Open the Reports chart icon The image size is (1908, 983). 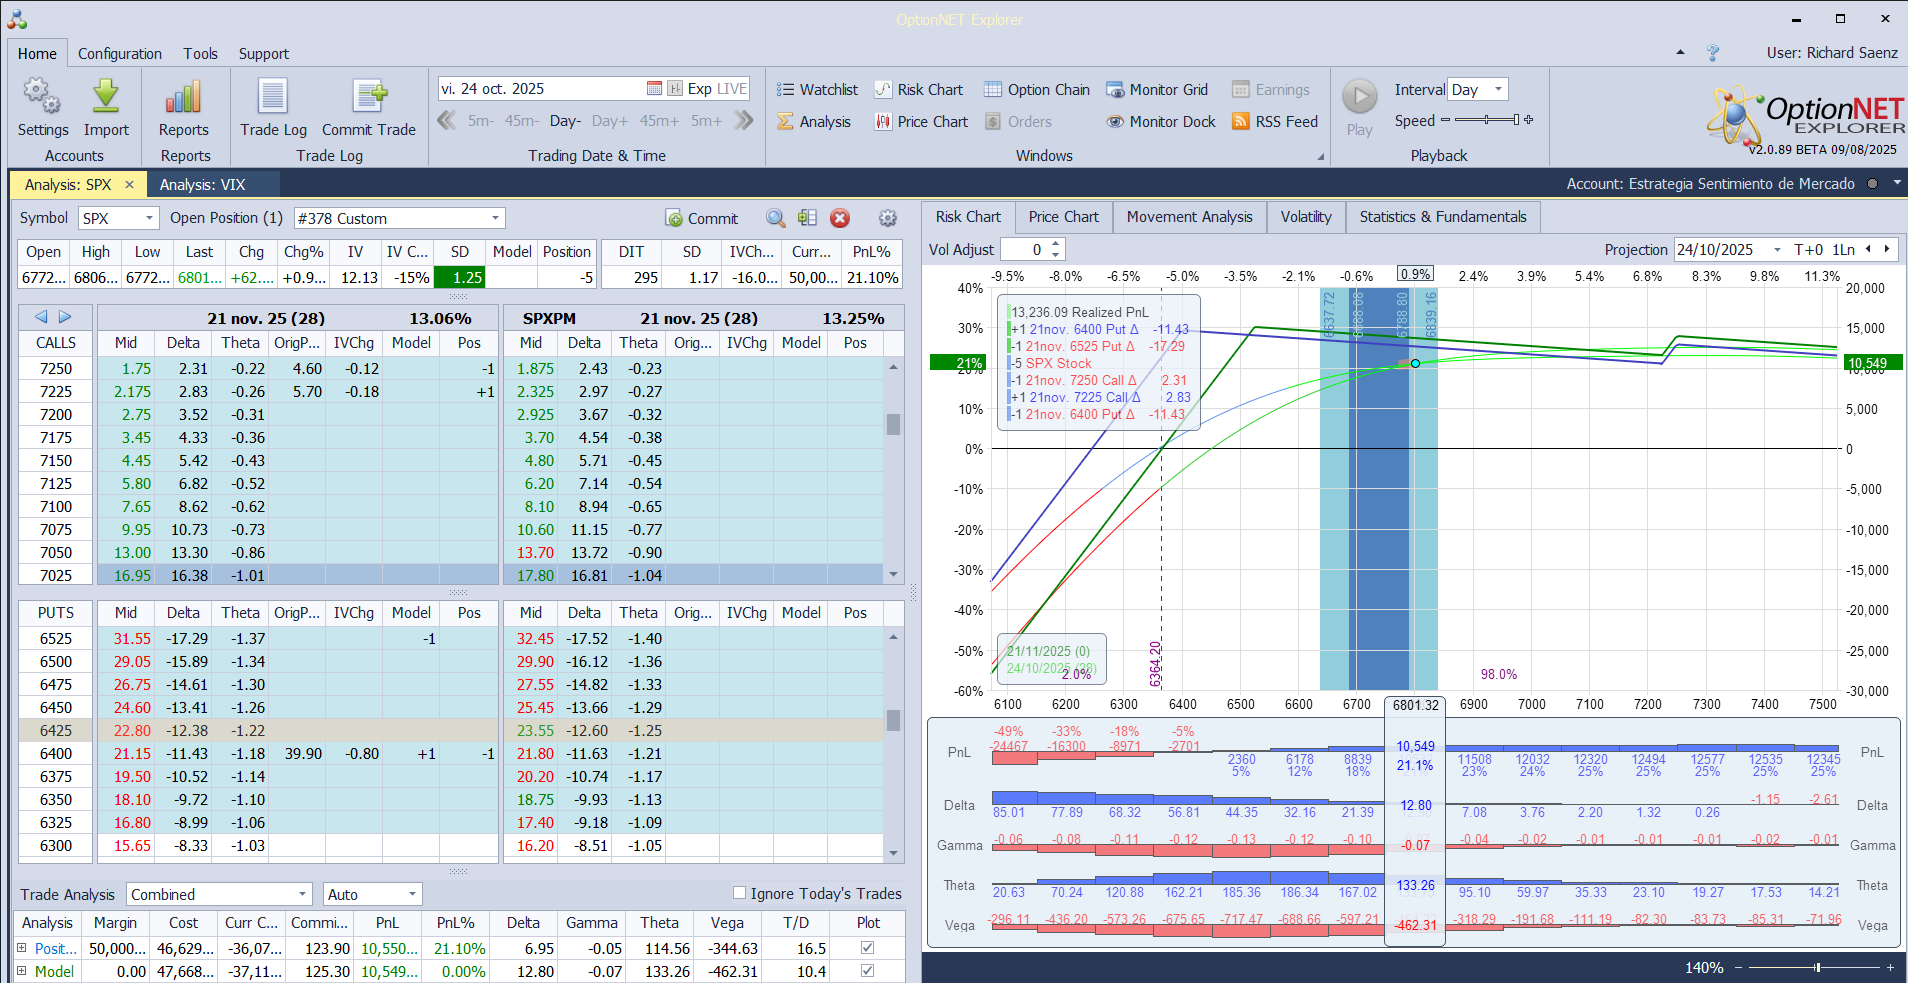pyautogui.click(x=184, y=97)
